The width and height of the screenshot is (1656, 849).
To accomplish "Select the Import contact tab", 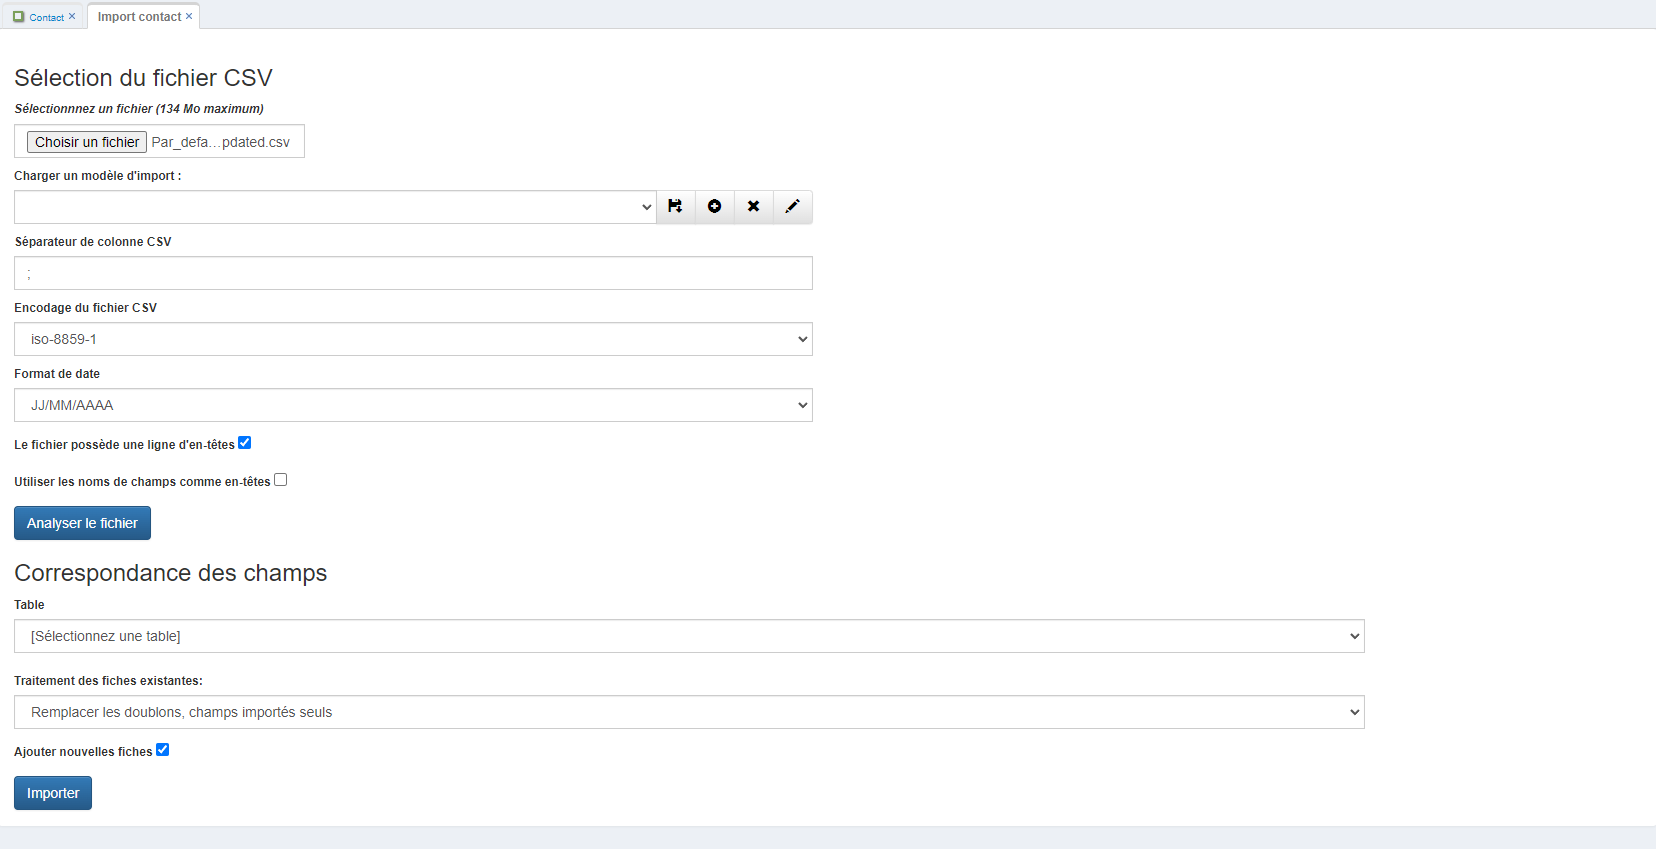I will pyautogui.click(x=139, y=16).
